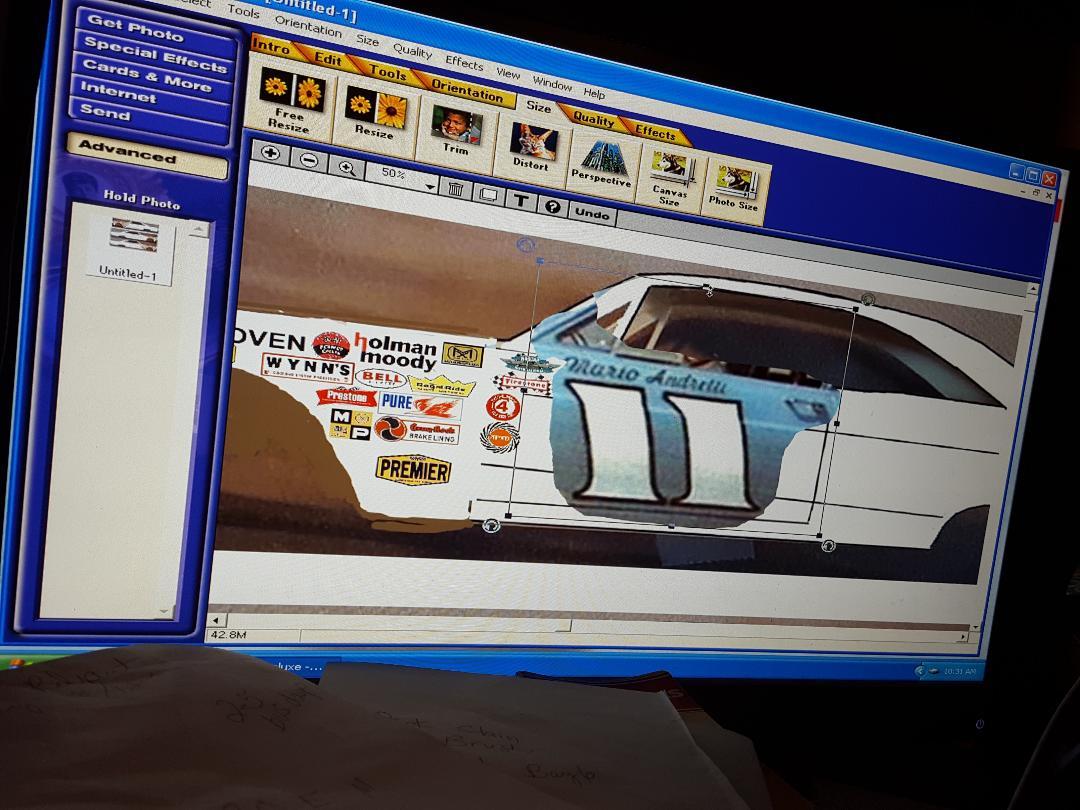Select the magnifying glass zoom tool

pos(347,167)
